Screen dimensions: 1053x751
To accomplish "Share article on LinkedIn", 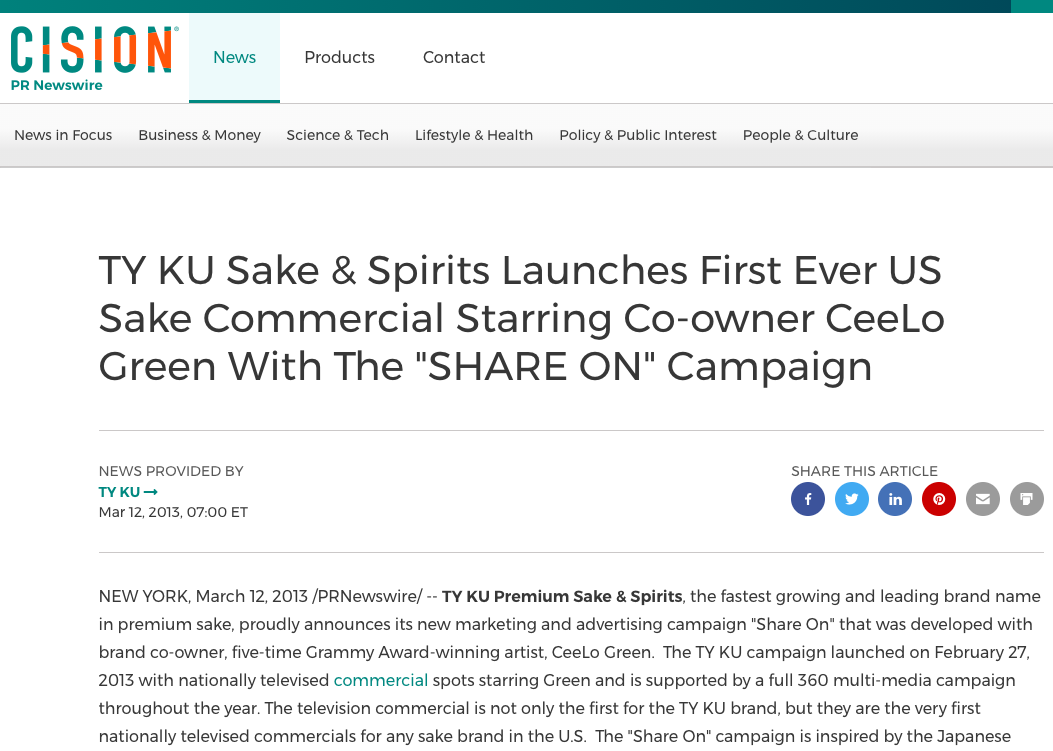I will pos(895,499).
